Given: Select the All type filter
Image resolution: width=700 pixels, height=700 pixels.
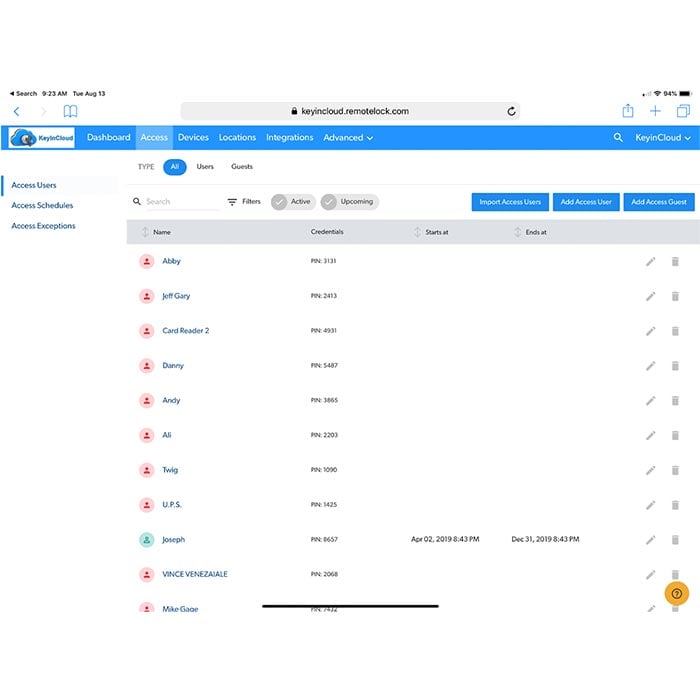Looking at the screenshot, I should tap(174, 167).
